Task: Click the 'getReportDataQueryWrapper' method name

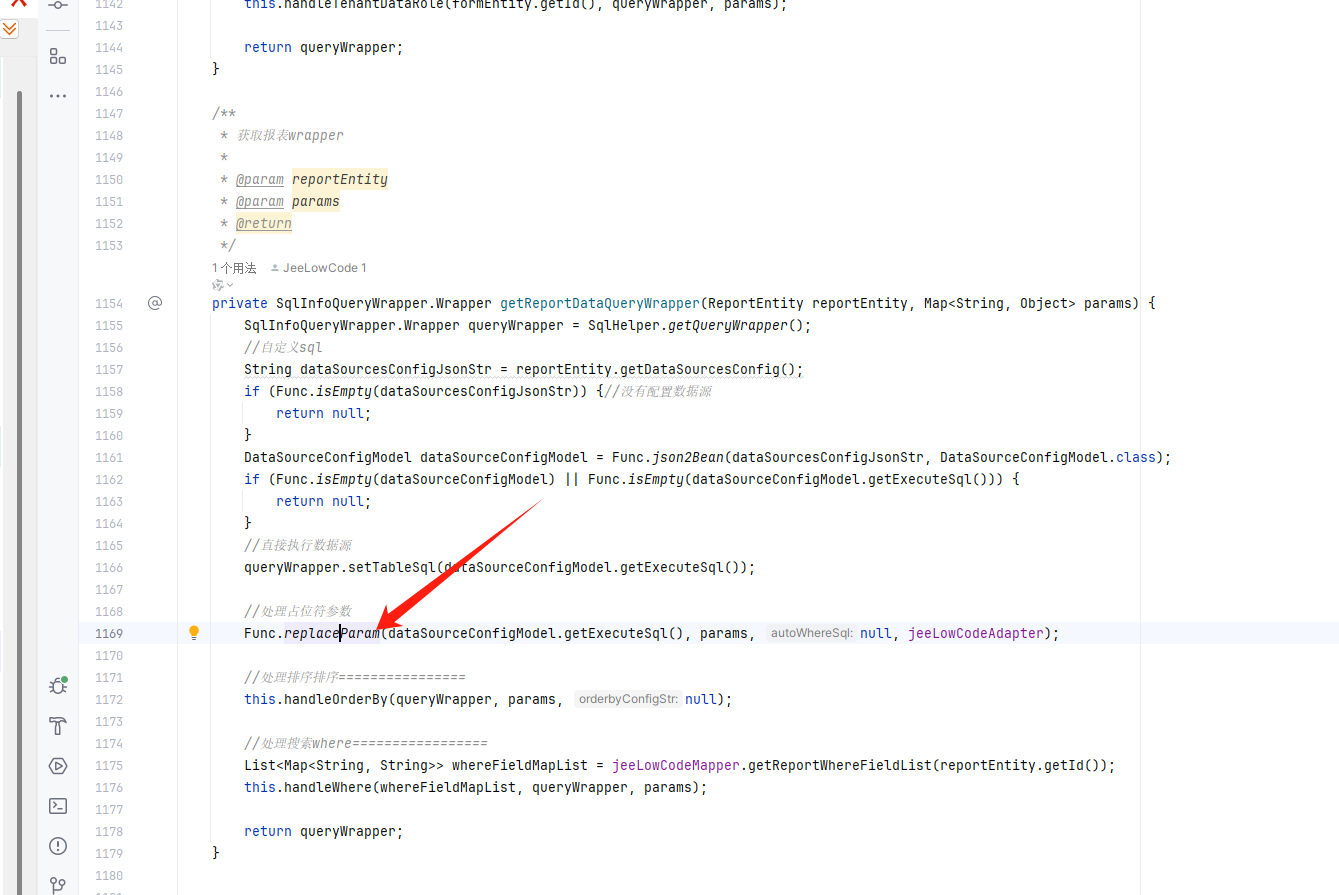Action: tap(600, 303)
